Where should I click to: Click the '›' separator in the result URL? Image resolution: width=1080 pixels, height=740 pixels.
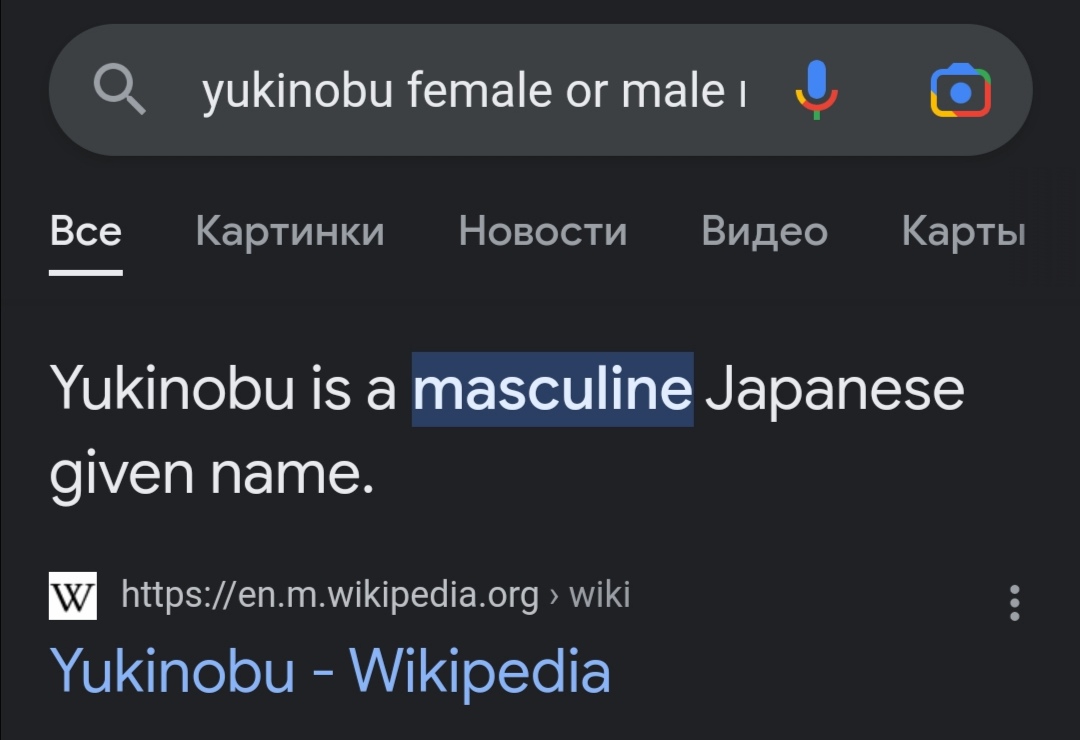[x=554, y=596]
